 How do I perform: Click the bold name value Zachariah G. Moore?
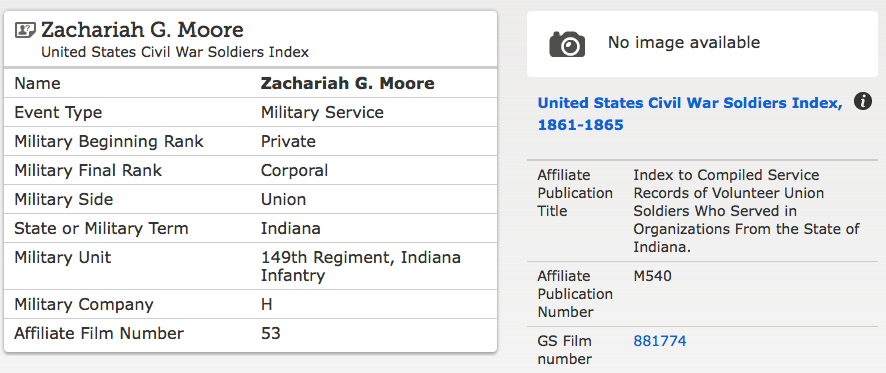[x=348, y=83]
